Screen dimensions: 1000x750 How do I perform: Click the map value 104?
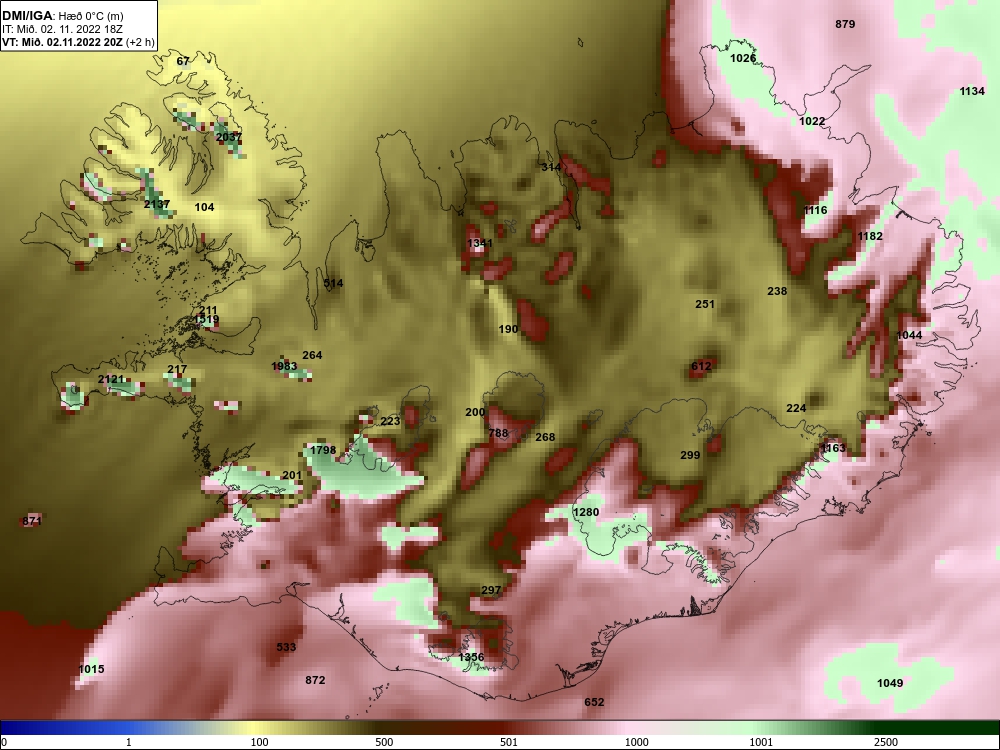point(204,207)
